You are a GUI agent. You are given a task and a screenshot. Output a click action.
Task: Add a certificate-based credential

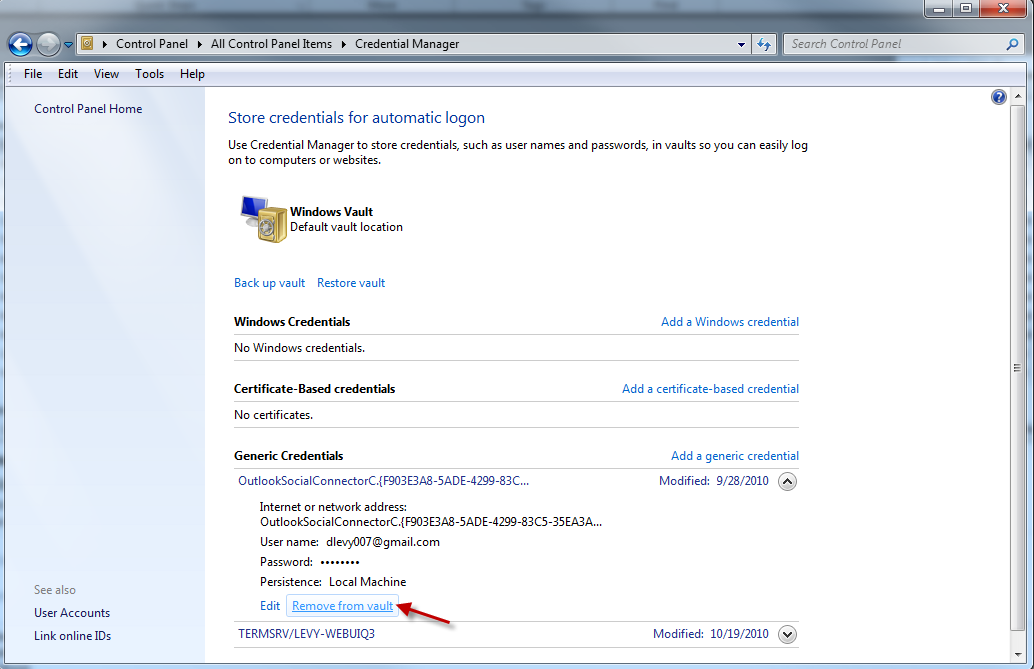tap(710, 389)
